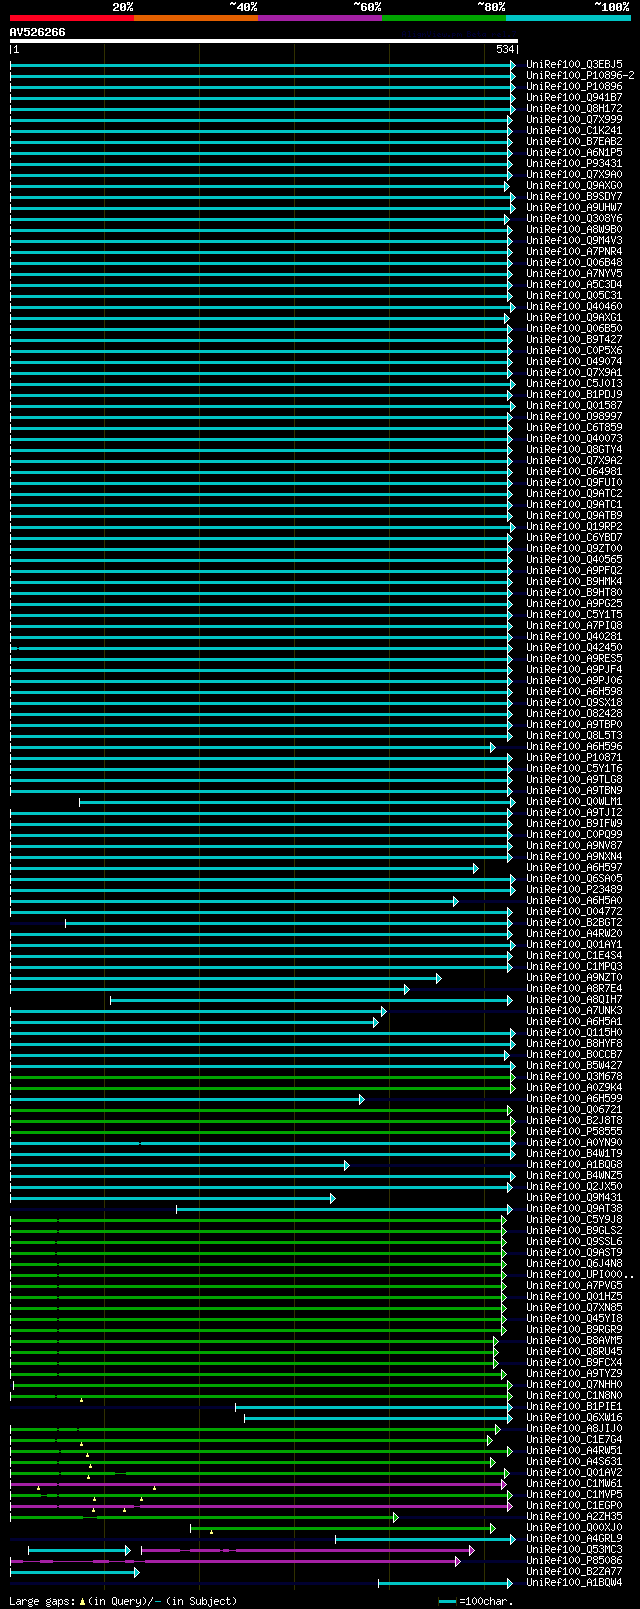Select the UniRef100_P58555 label

574,1131
